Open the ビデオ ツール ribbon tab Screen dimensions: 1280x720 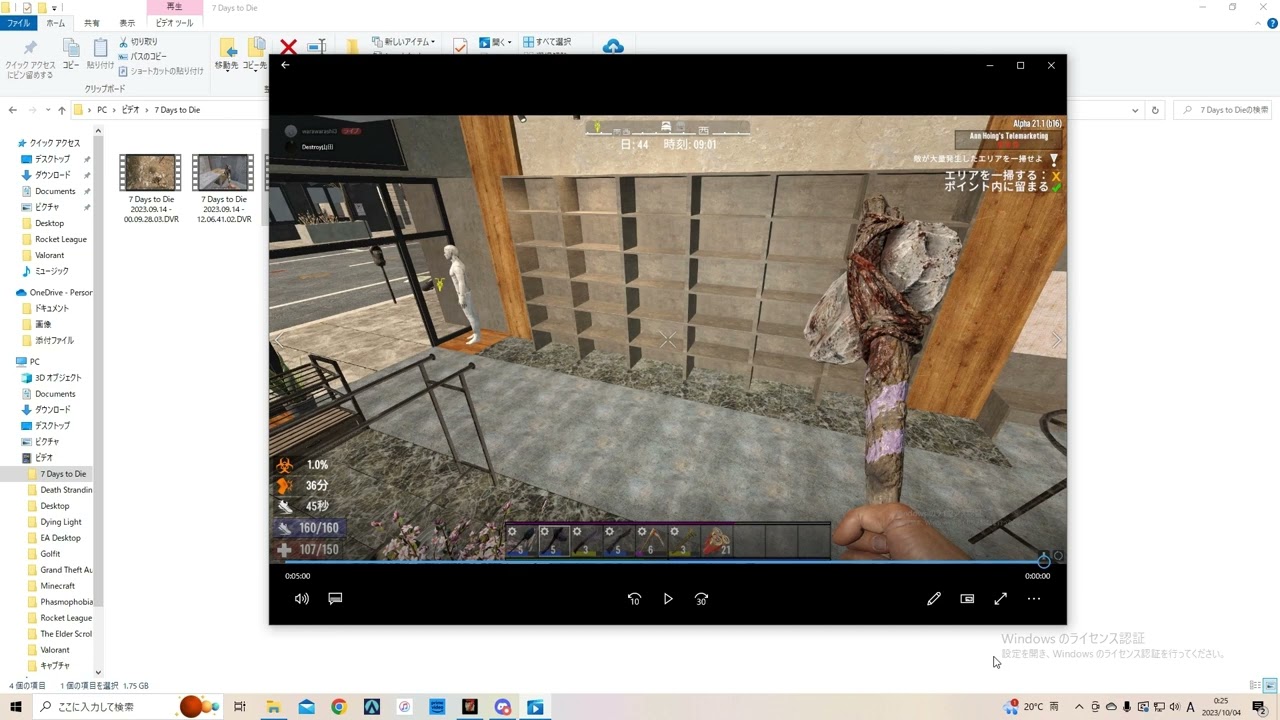click(175, 23)
